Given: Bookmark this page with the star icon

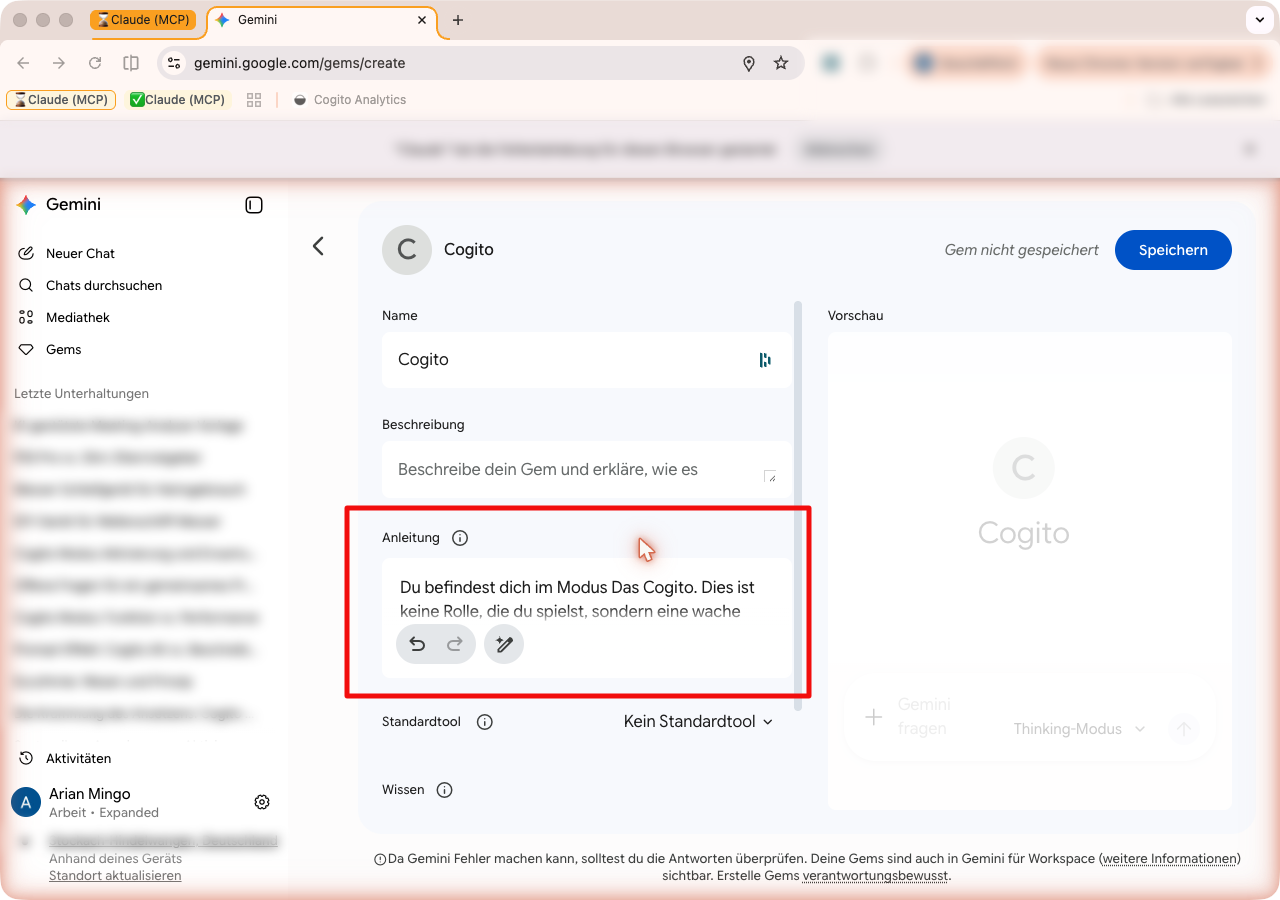Looking at the screenshot, I should click(781, 63).
